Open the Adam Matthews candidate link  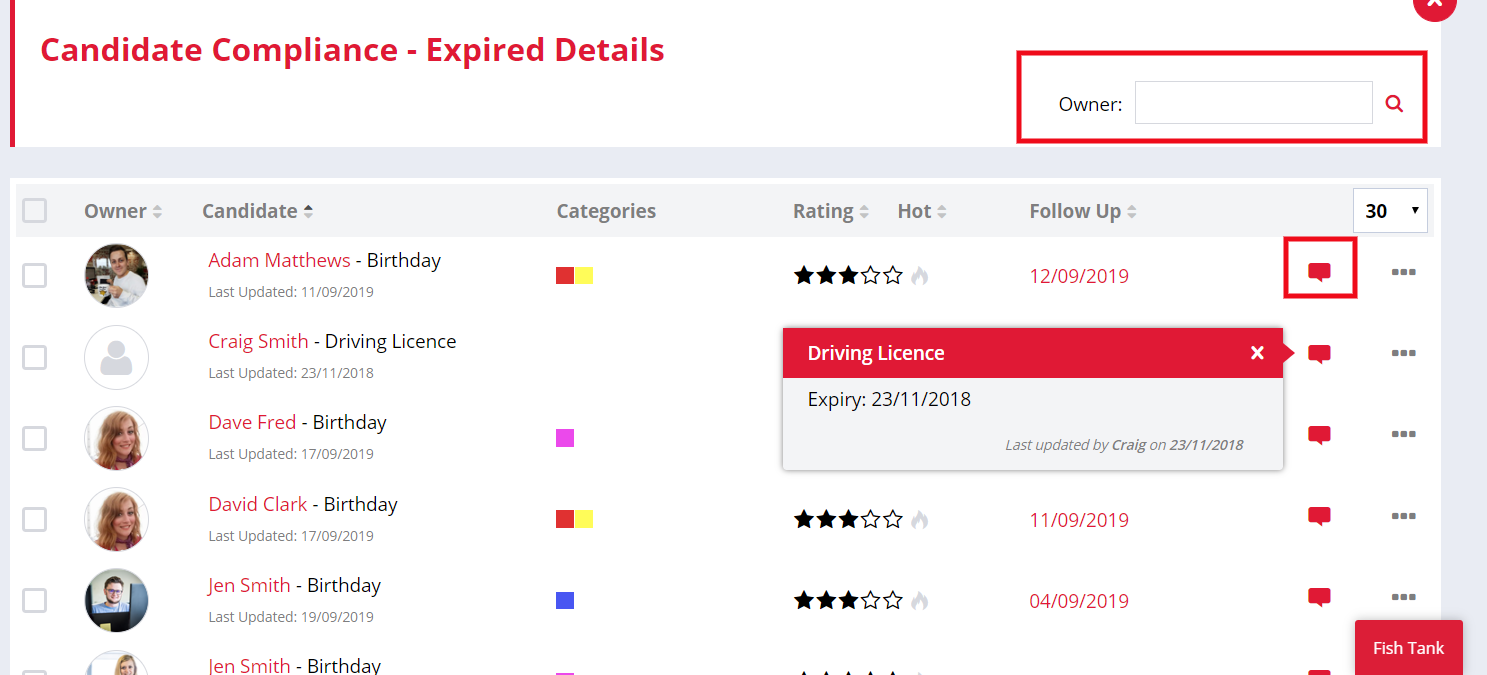[279, 260]
